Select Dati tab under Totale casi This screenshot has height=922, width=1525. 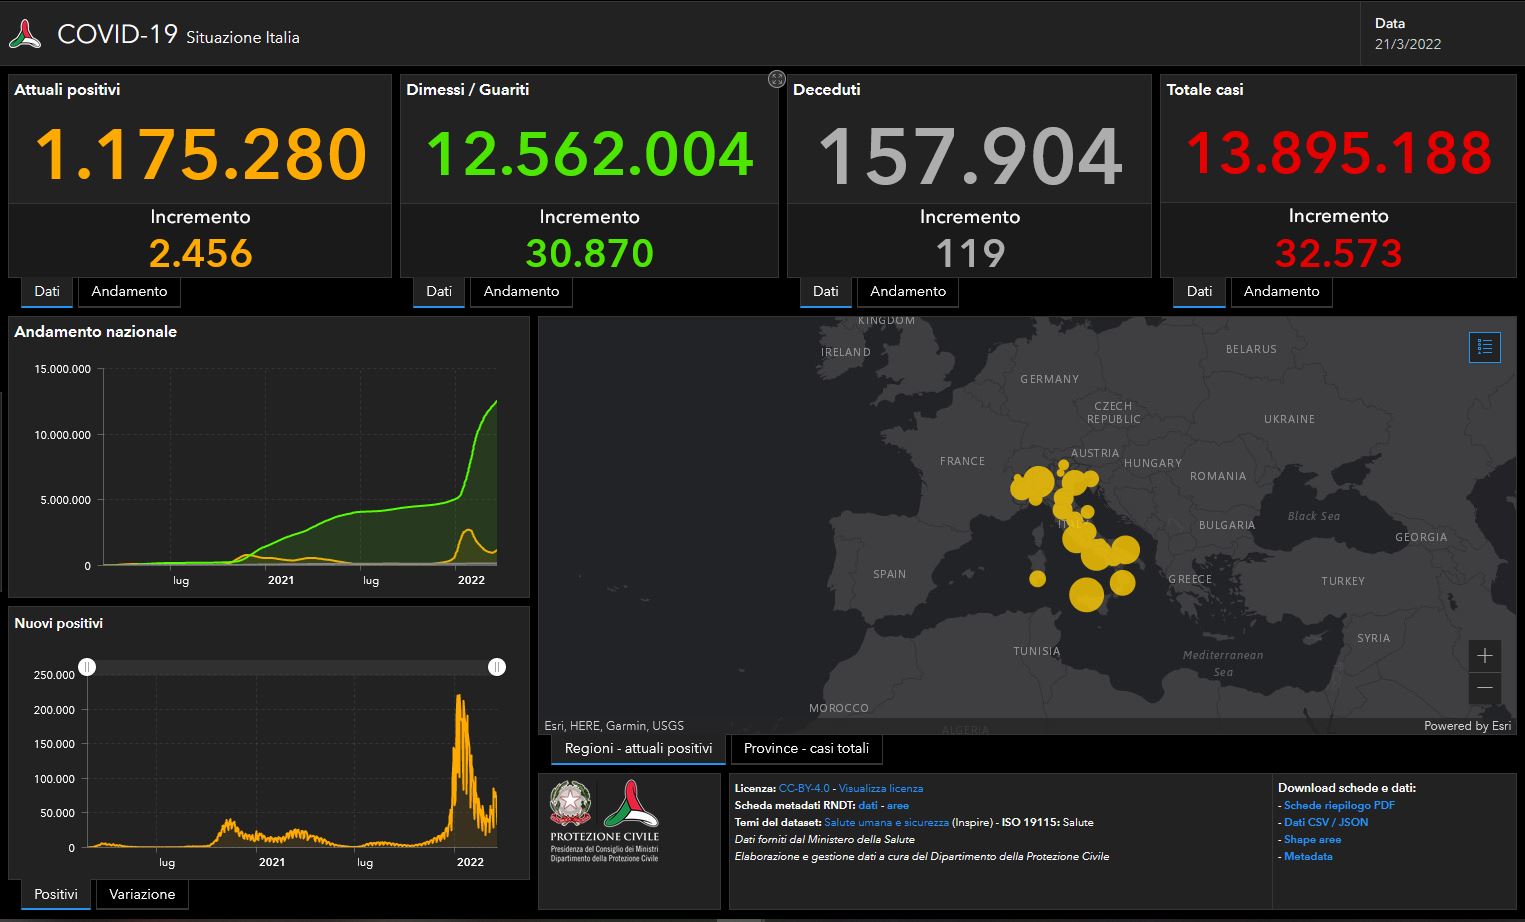click(1199, 291)
